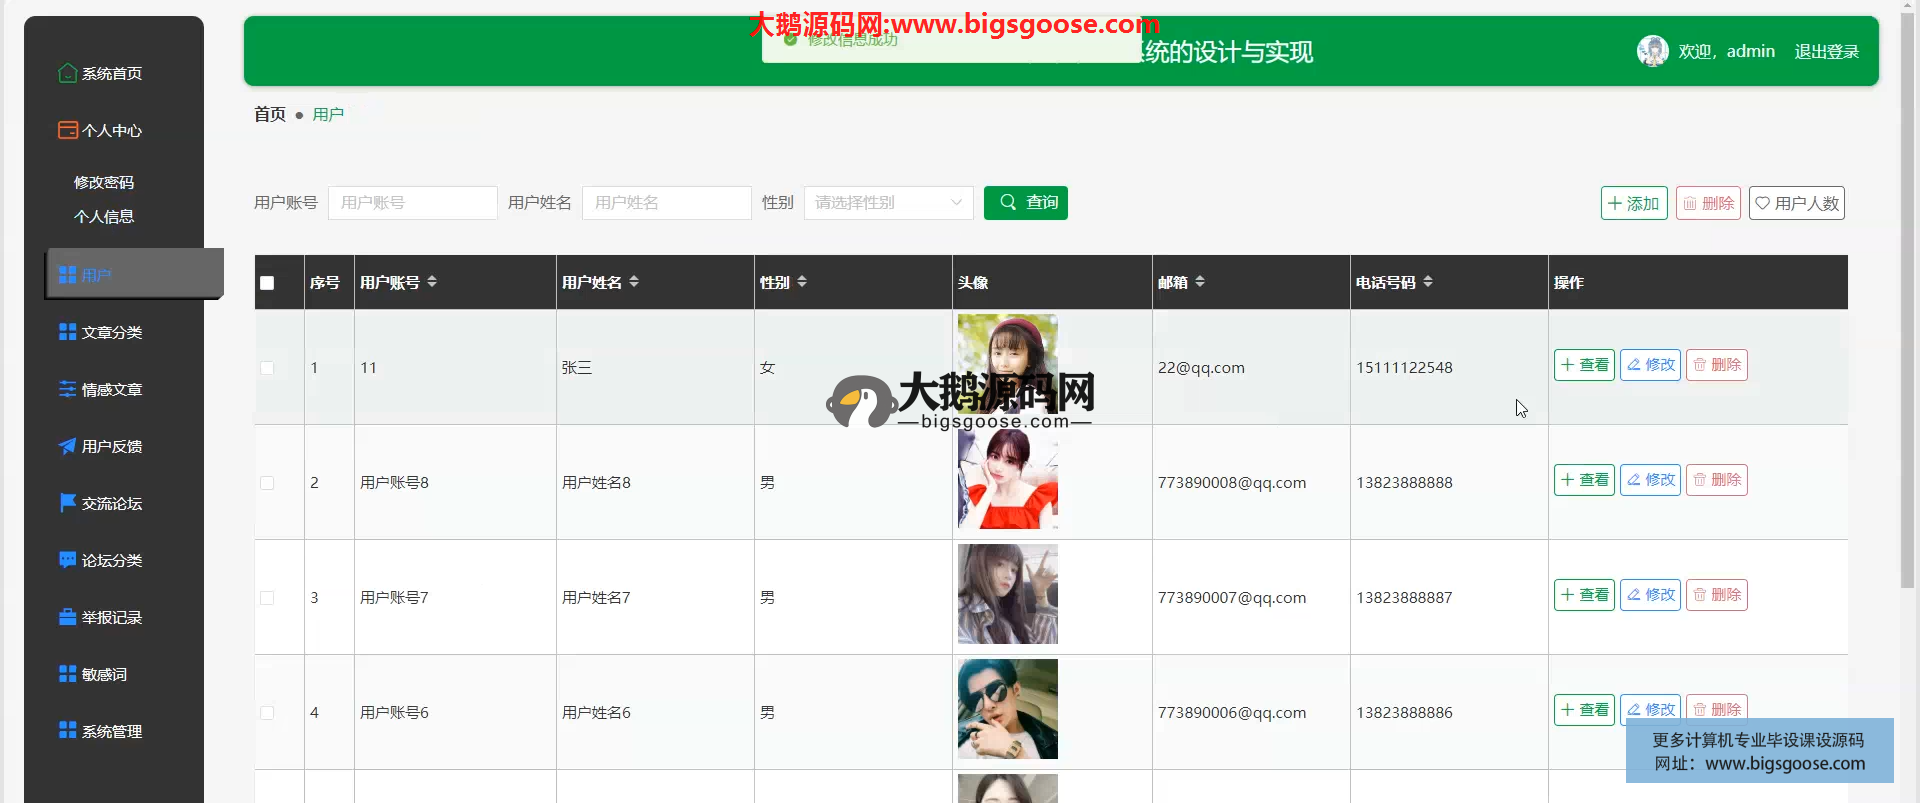The width and height of the screenshot is (1920, 803).
Task: Click the 用户反馈 paper plane icon
Action: (67, 446)
